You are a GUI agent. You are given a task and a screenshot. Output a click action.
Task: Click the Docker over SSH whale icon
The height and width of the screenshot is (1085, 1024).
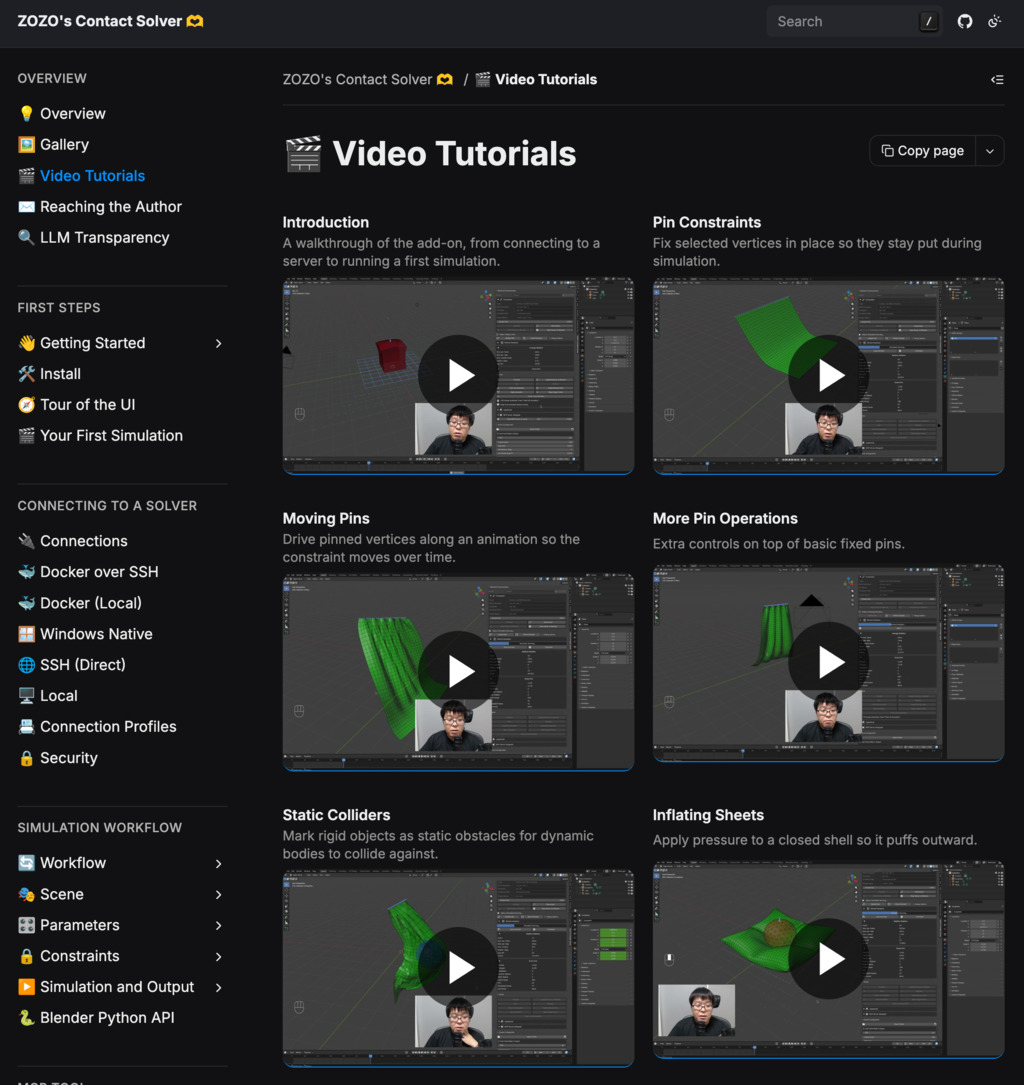coord(26,572)
